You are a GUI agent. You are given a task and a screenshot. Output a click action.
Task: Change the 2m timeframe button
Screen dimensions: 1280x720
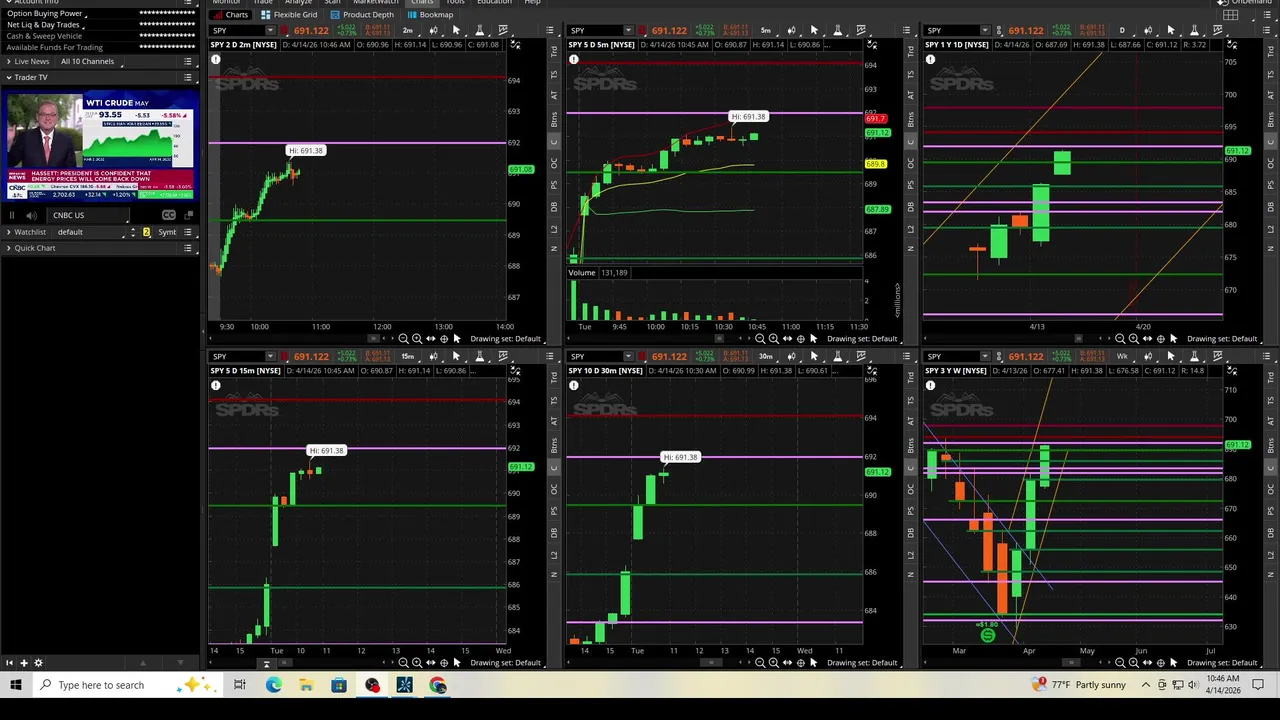pos(408,31)
